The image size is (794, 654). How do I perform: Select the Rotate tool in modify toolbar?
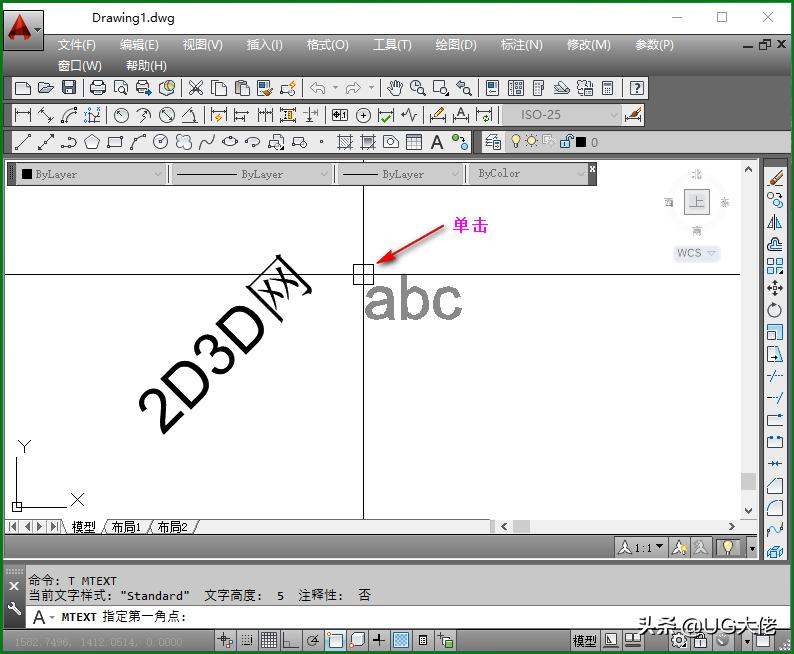pos(775,310)
